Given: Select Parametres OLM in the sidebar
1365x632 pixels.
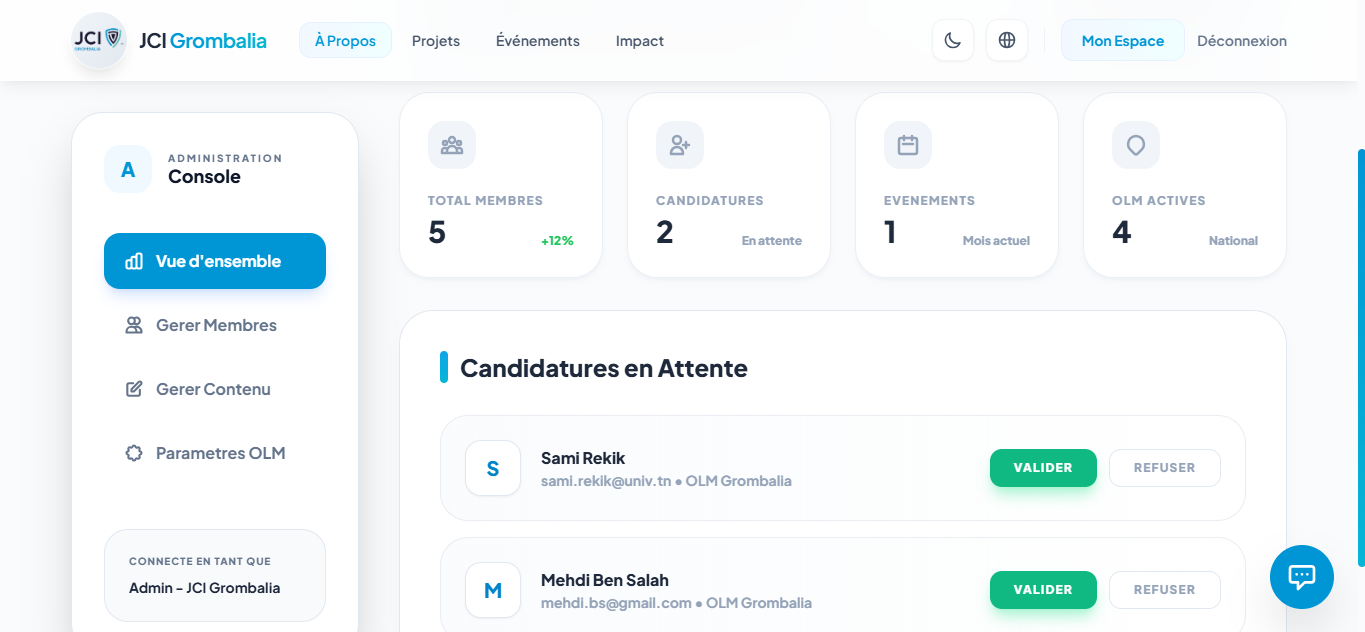Looking at the screenshot, I should tap(215, 453).
